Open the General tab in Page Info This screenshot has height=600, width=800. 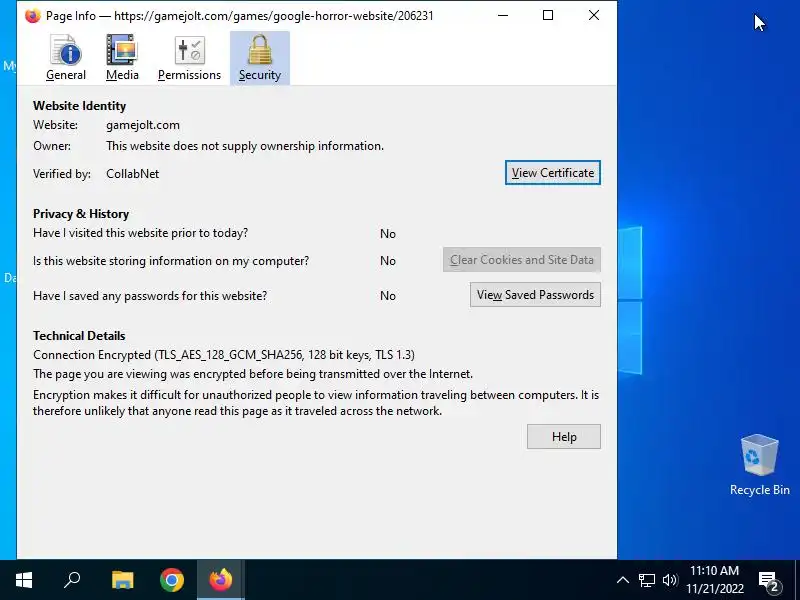click(65, 58)
